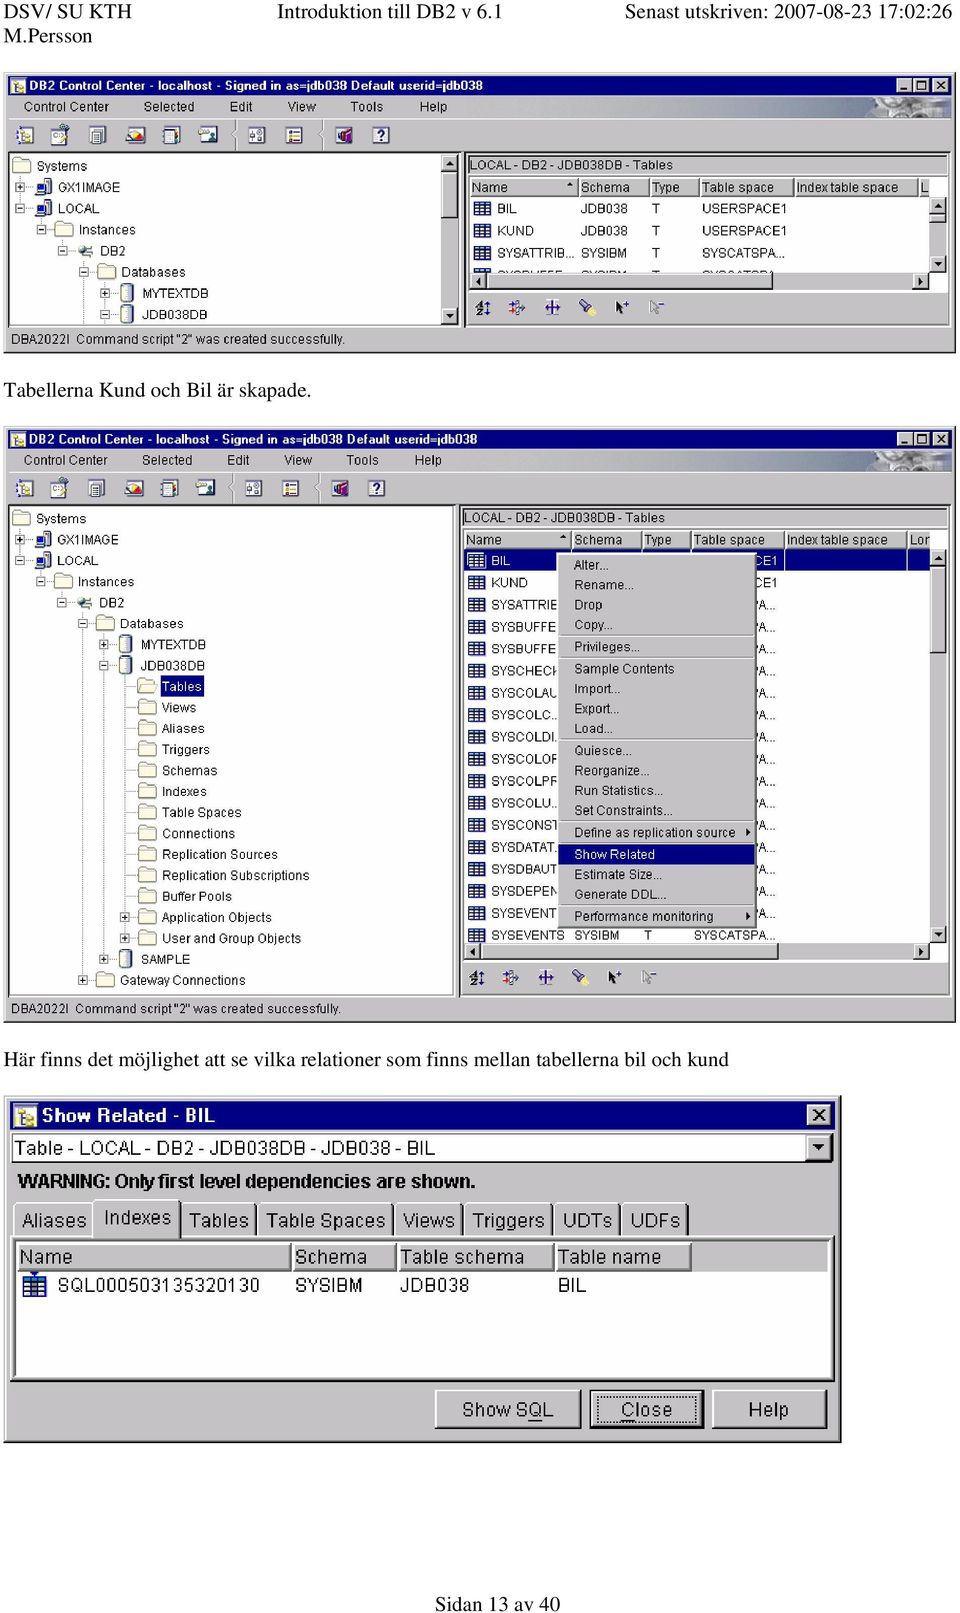Open the Selected menu in the upper window
The height and width of the screenshot is (1613, 960).
point(169,107)
